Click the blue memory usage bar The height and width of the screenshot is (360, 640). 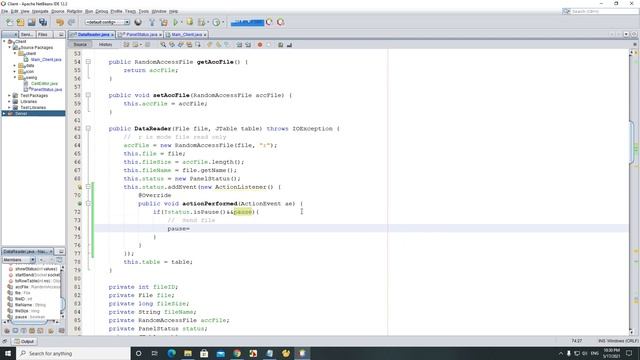click(247, 22)
